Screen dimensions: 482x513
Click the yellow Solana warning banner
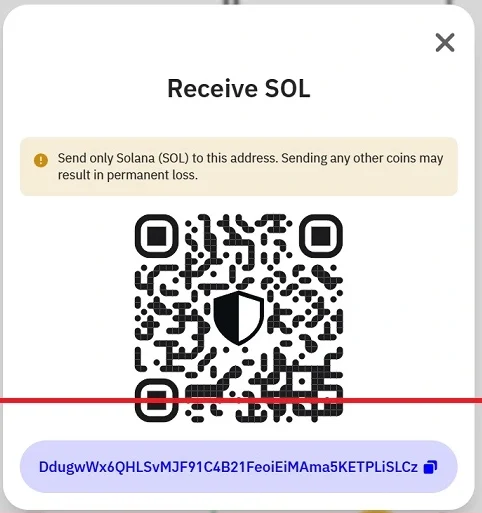click(x=239, y=166)
